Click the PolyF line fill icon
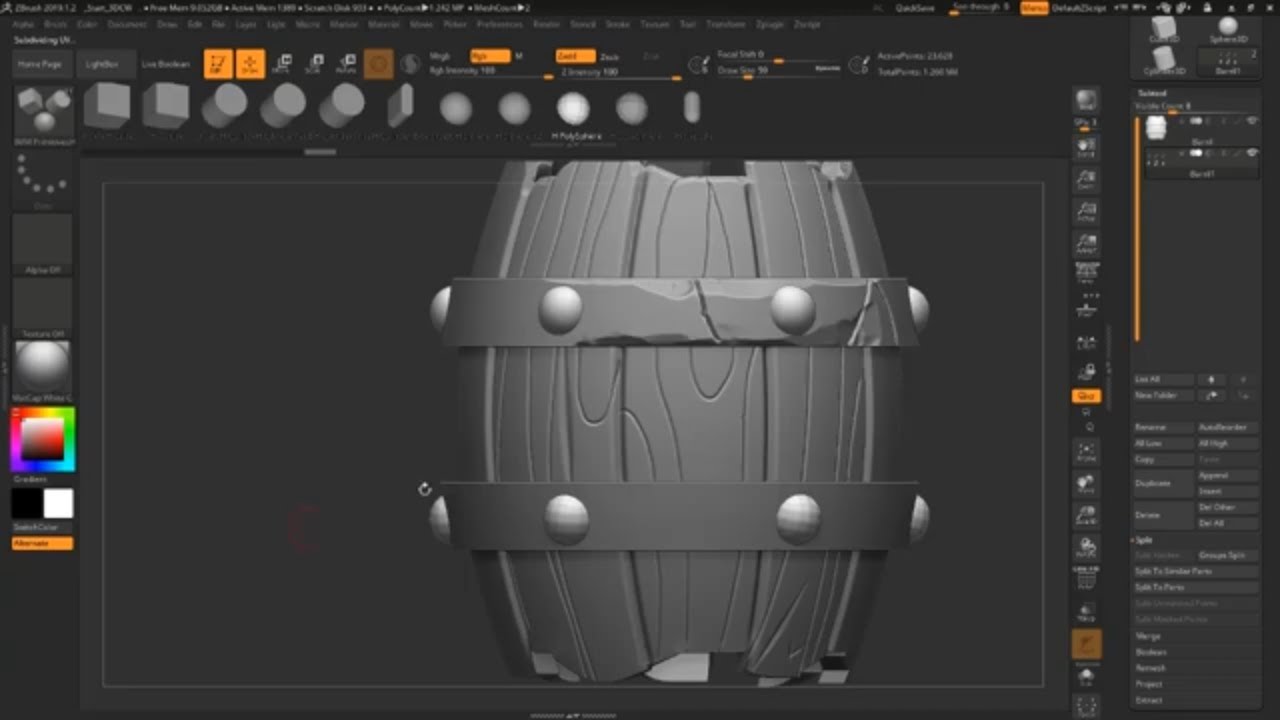1280x720 pixels. click(x=1086, y=579)
